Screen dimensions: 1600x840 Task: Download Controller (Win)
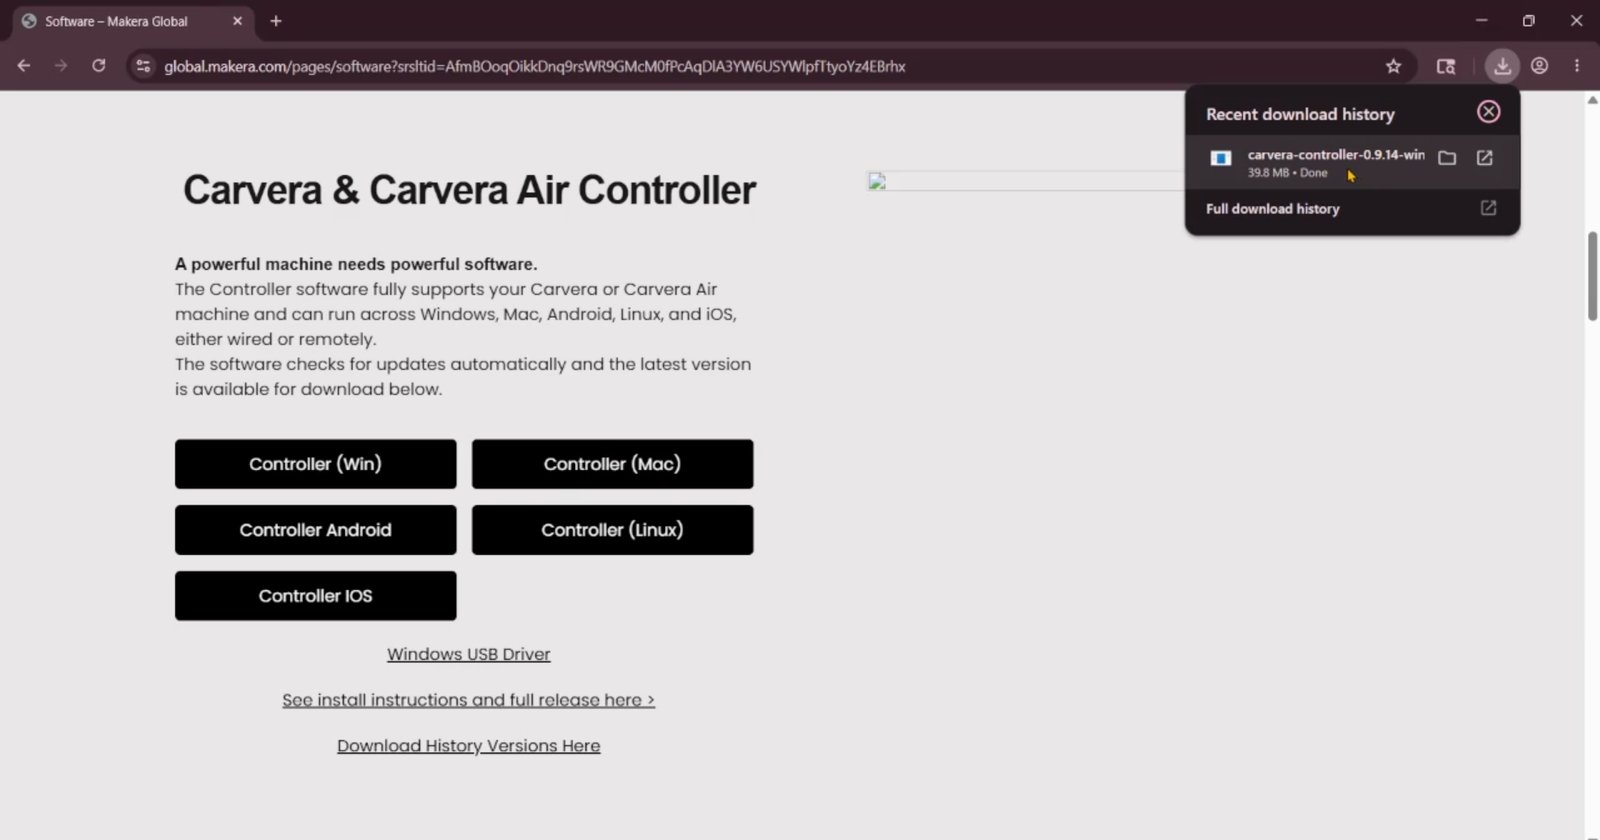pos(315,464)
